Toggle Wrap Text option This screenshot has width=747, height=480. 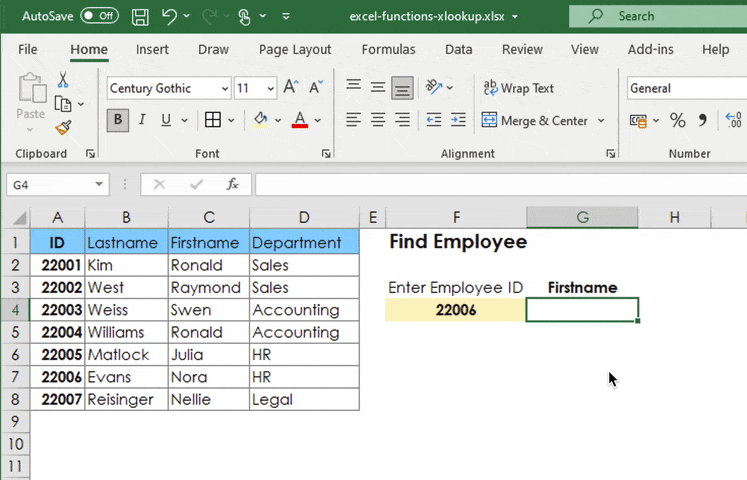tap(518, 88)
